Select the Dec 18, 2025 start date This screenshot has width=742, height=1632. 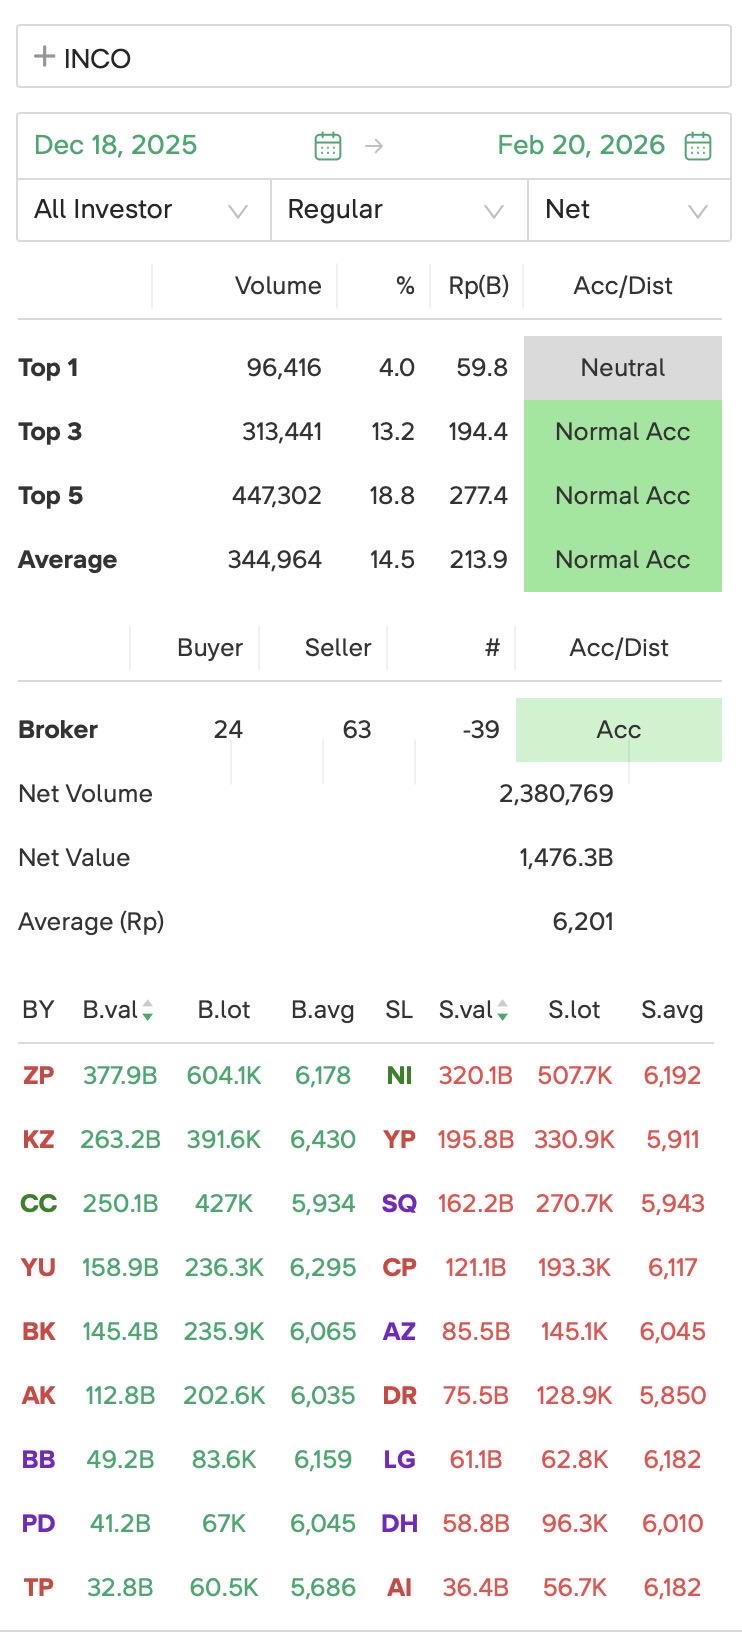[x=116, y=146]
